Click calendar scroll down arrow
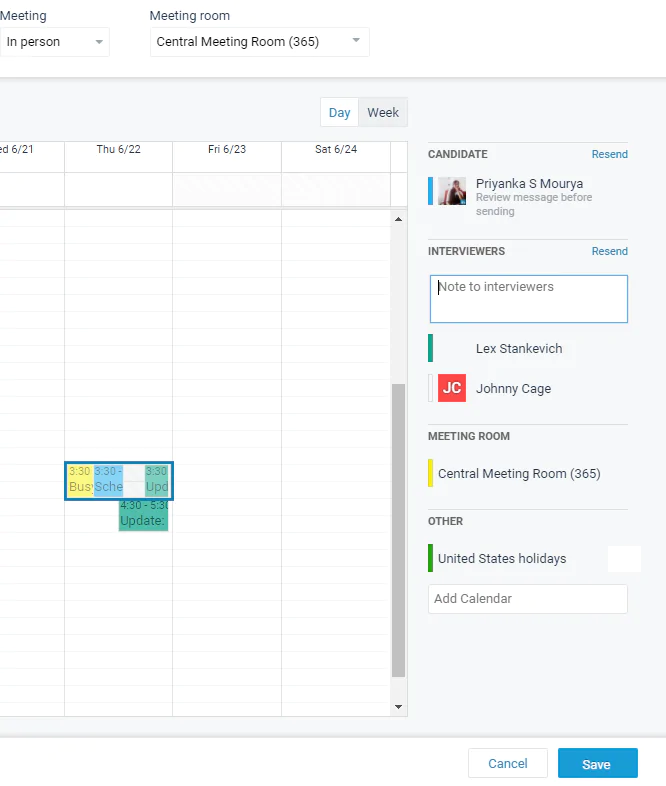 pos(398,707)
